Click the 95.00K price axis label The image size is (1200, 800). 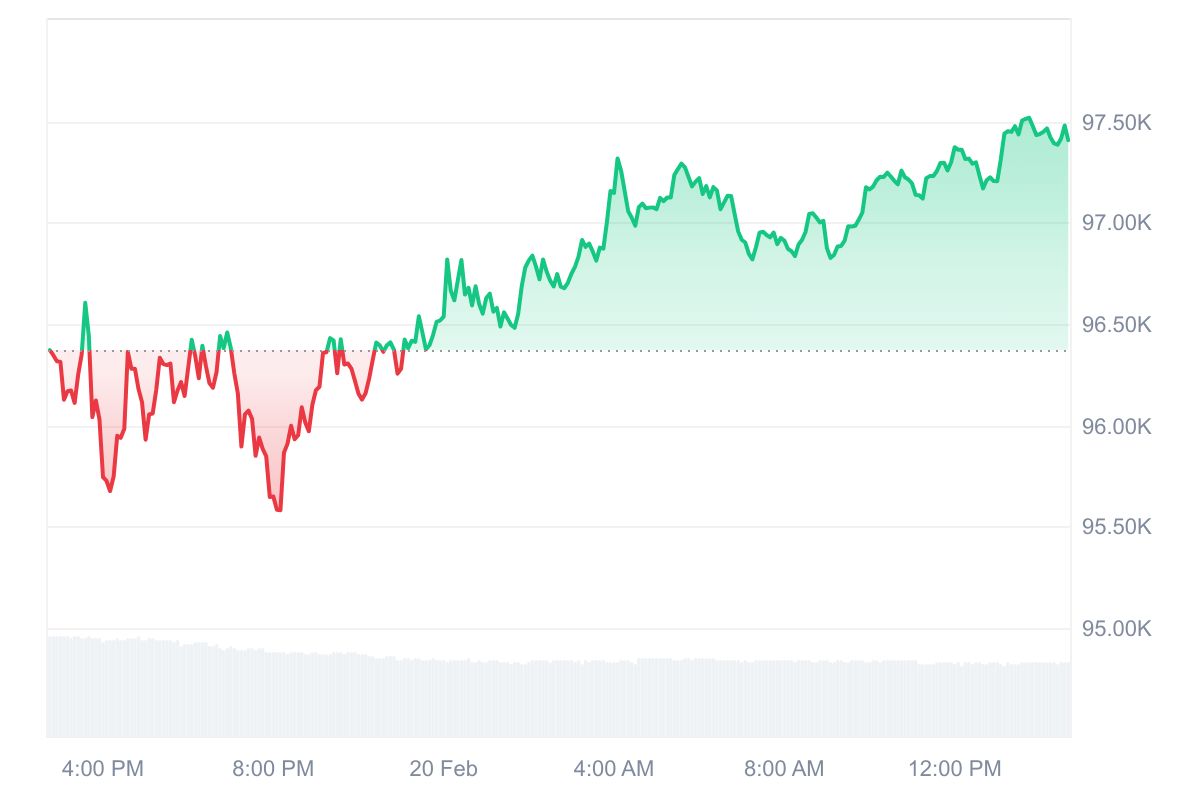pyautogui.click(x=1118, y=629)
